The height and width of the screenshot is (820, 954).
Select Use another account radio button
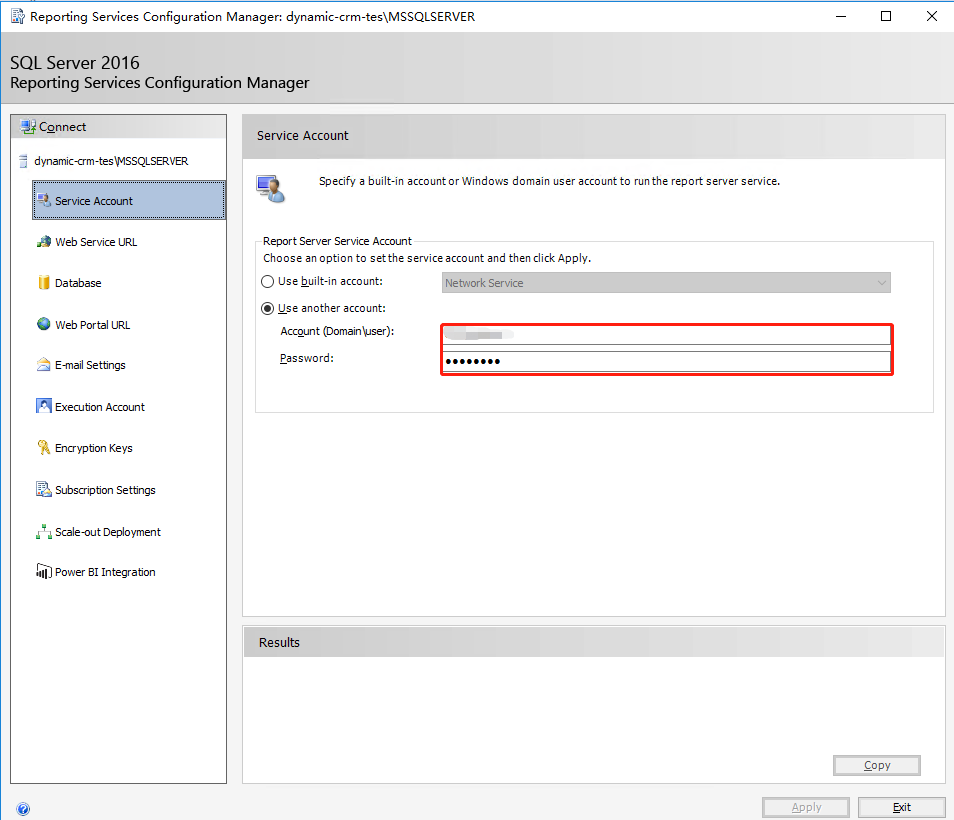(267, 308)
